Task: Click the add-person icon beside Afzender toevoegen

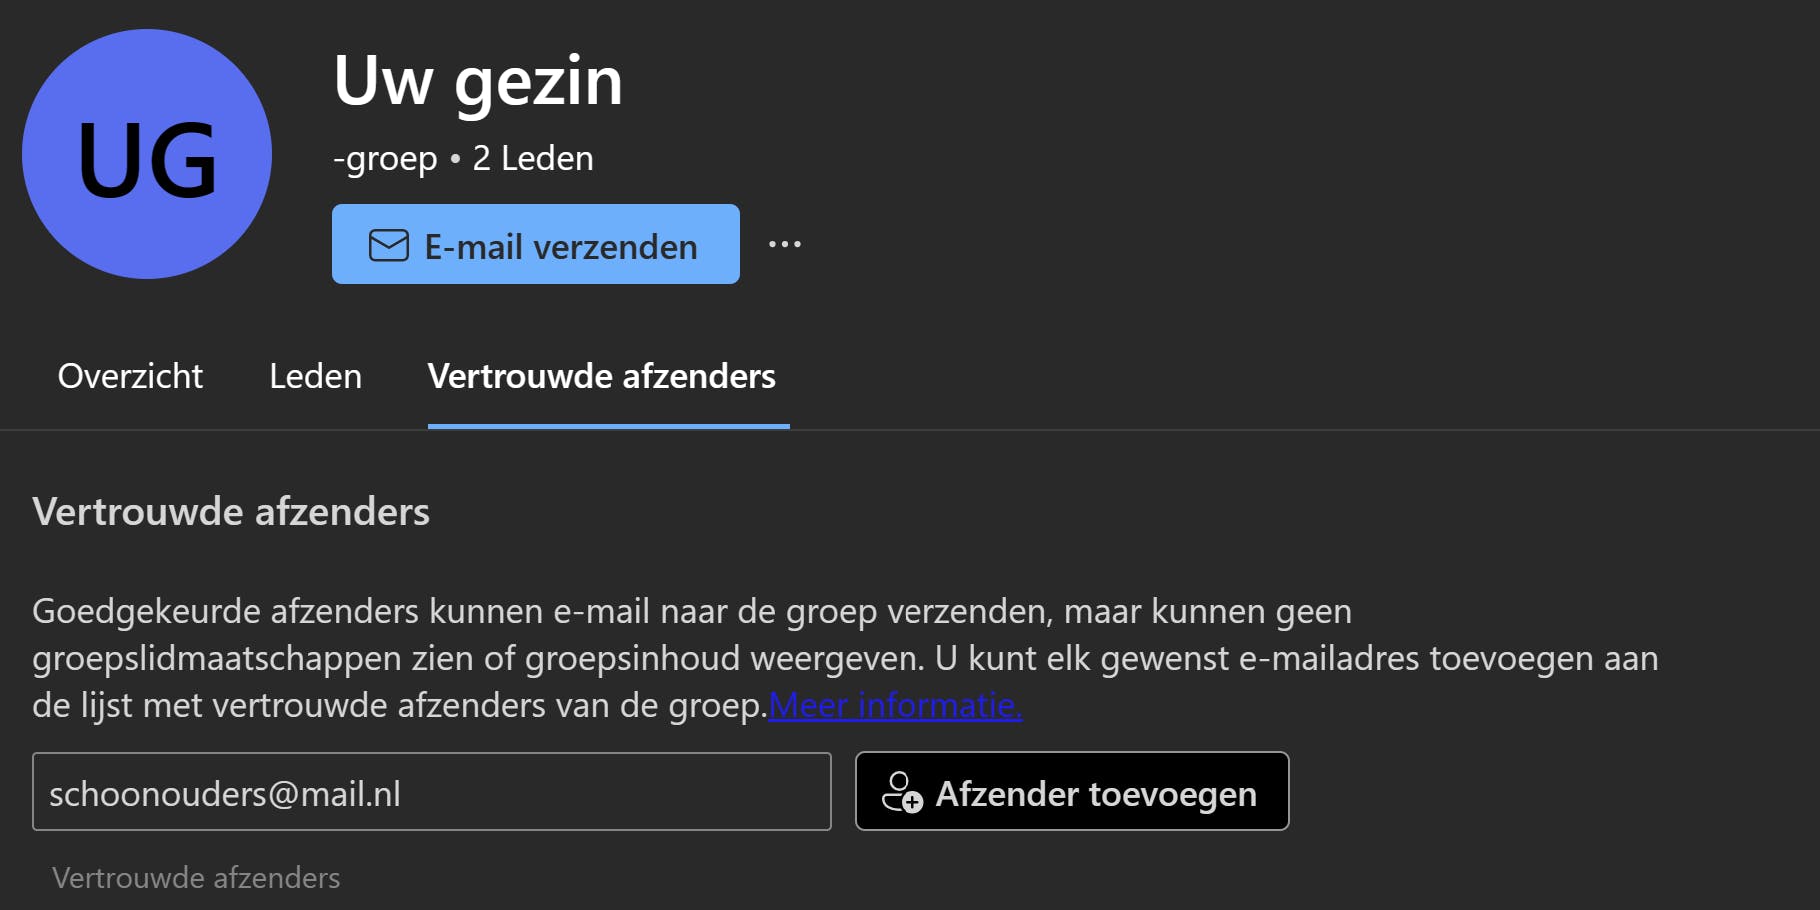Action: (902, 793)
